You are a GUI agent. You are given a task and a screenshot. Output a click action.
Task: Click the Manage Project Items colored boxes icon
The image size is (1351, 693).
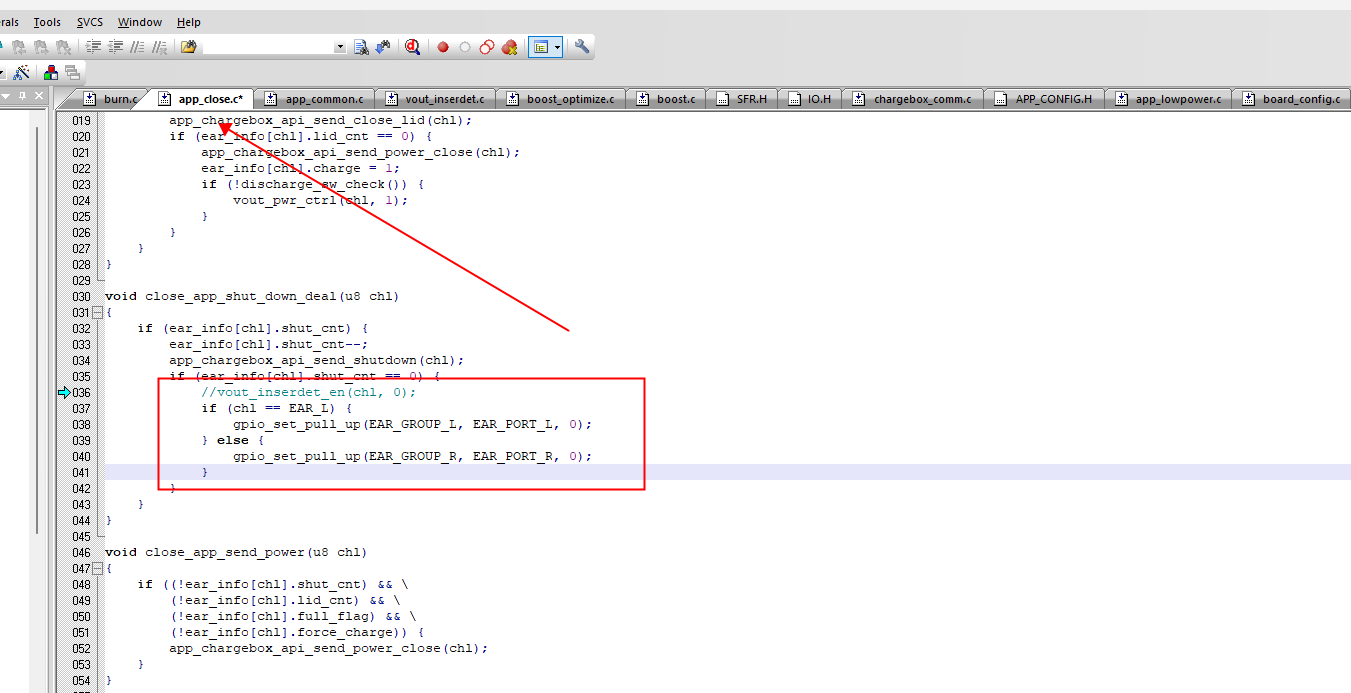(x=50, y=72)
